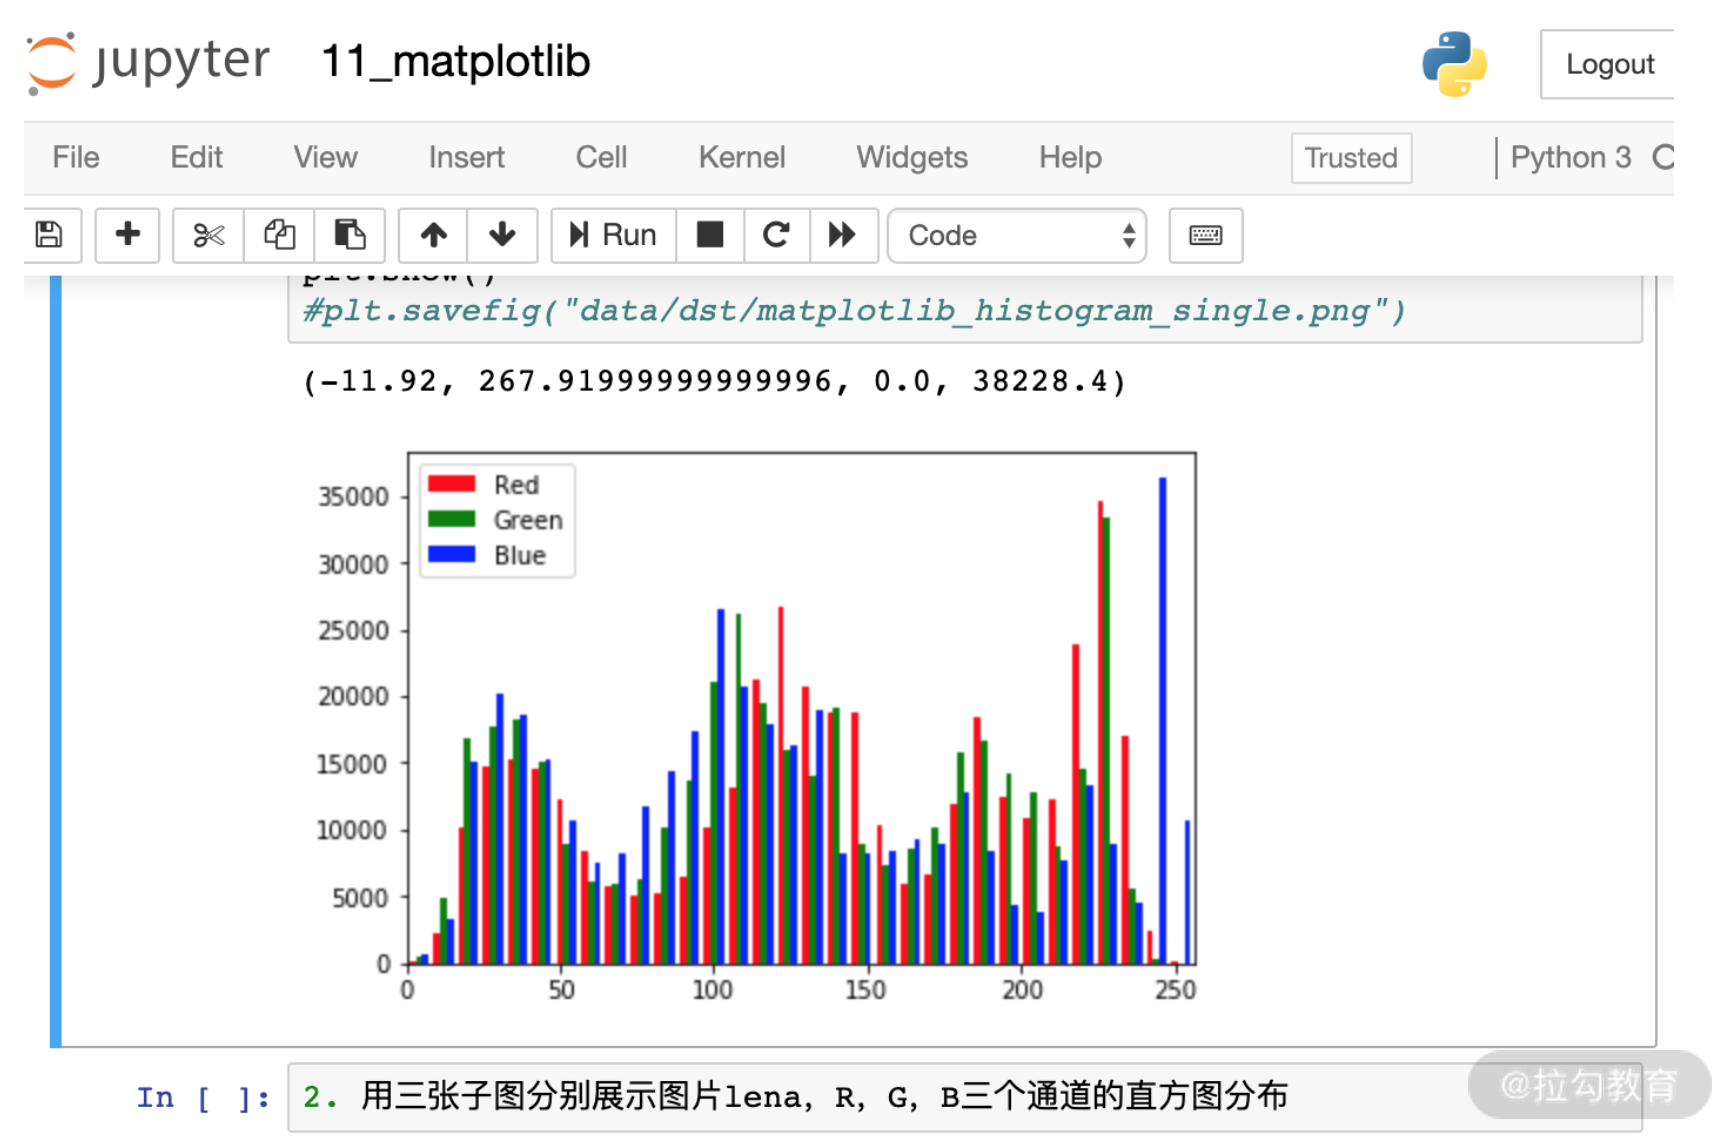This screenshot has height=1142, width=1736.
Task: Restart the kernel with the circular arrow
Action: (776, 235)
